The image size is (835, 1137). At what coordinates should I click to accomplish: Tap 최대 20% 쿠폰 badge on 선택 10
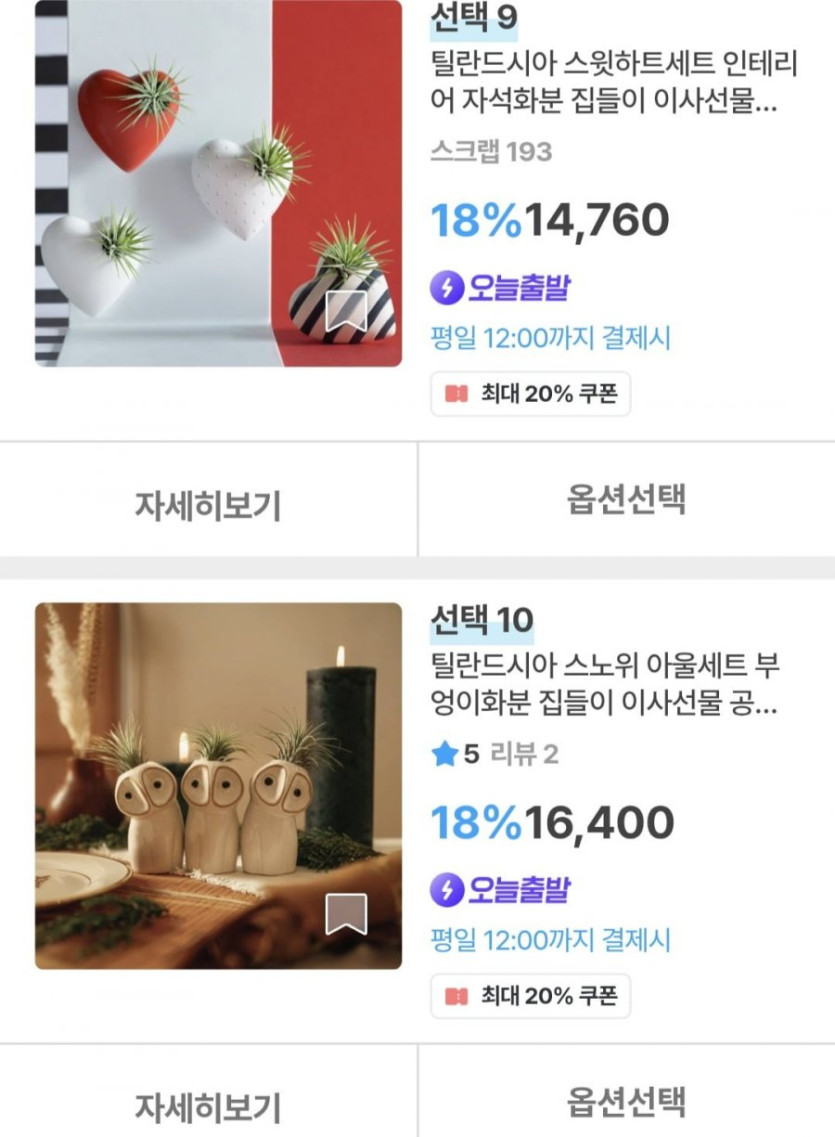531,996
